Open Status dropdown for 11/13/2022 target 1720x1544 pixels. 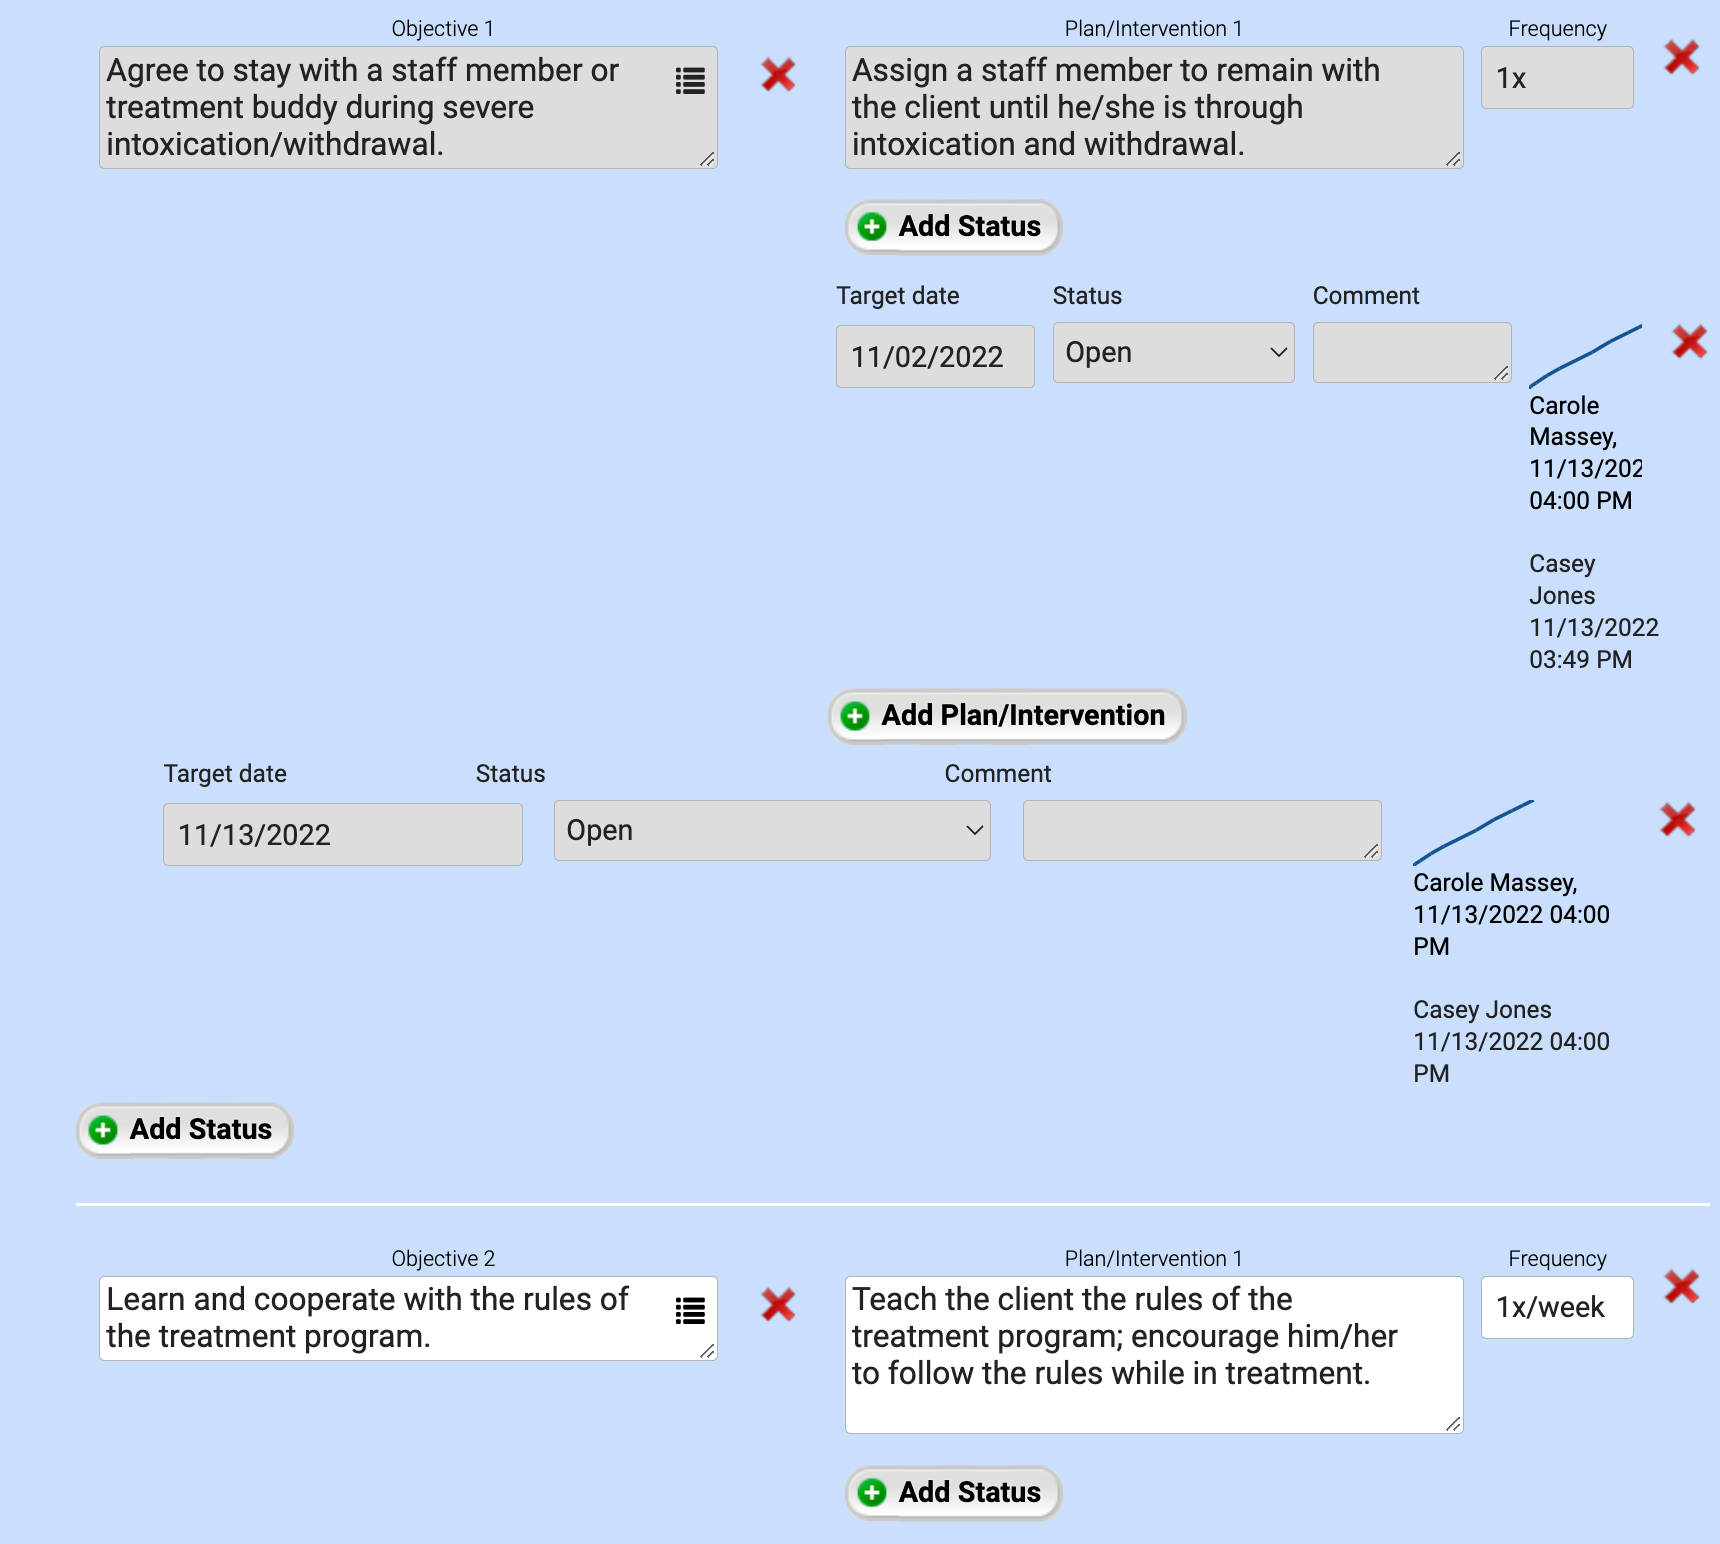pos(771,831)
